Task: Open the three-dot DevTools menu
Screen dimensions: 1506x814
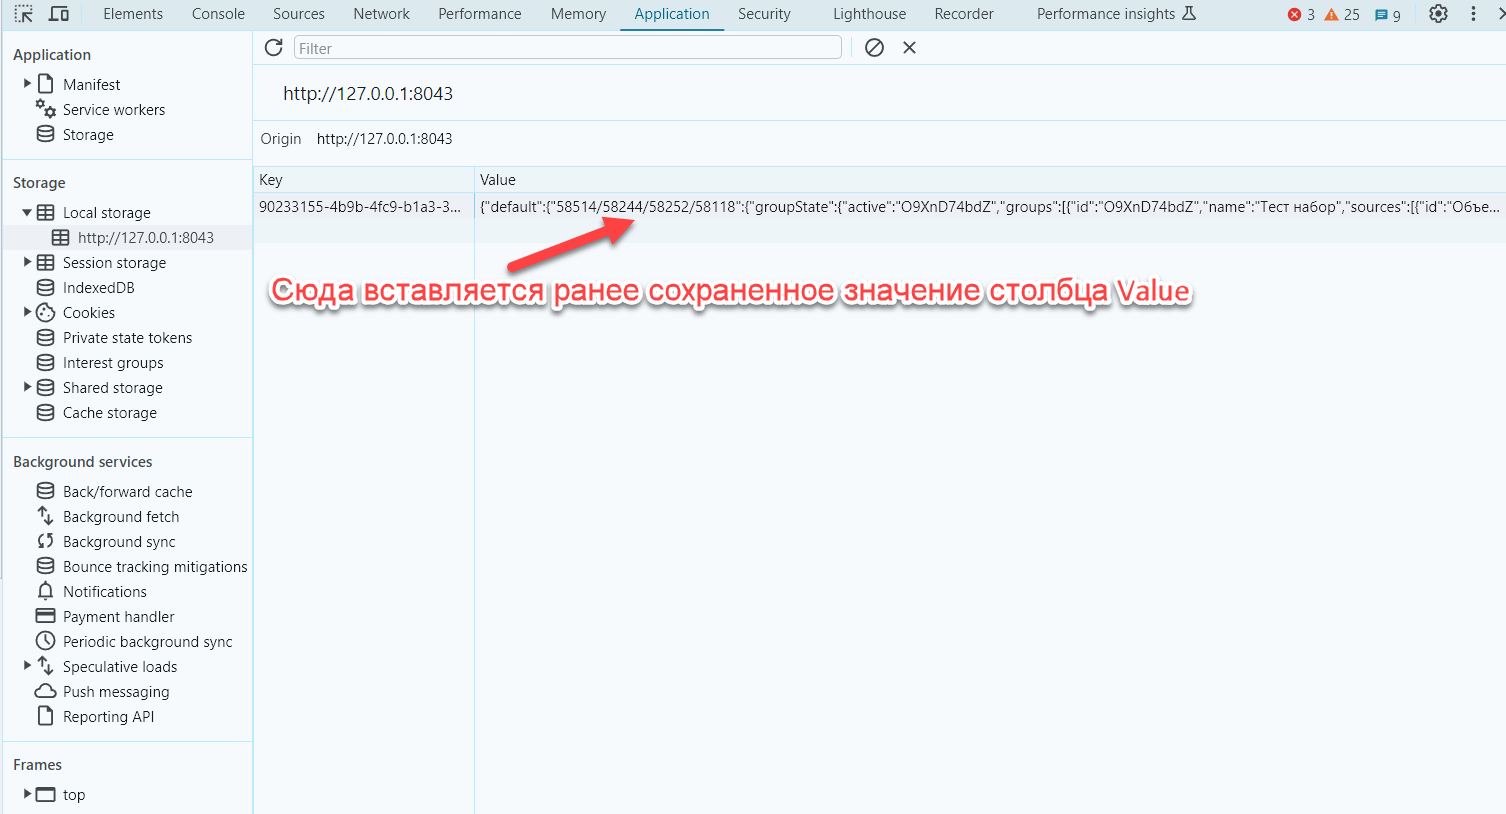Action: (x=1473, y=14)
